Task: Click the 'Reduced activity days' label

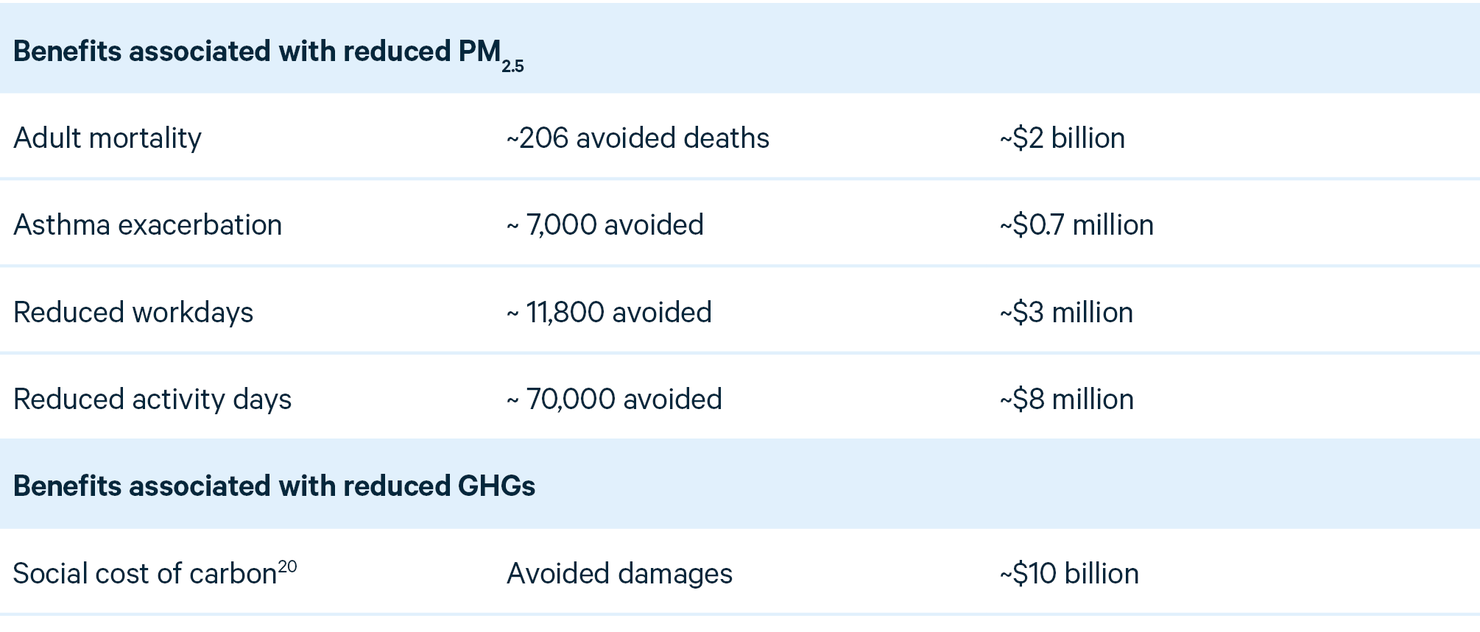Action: point(152,399)
